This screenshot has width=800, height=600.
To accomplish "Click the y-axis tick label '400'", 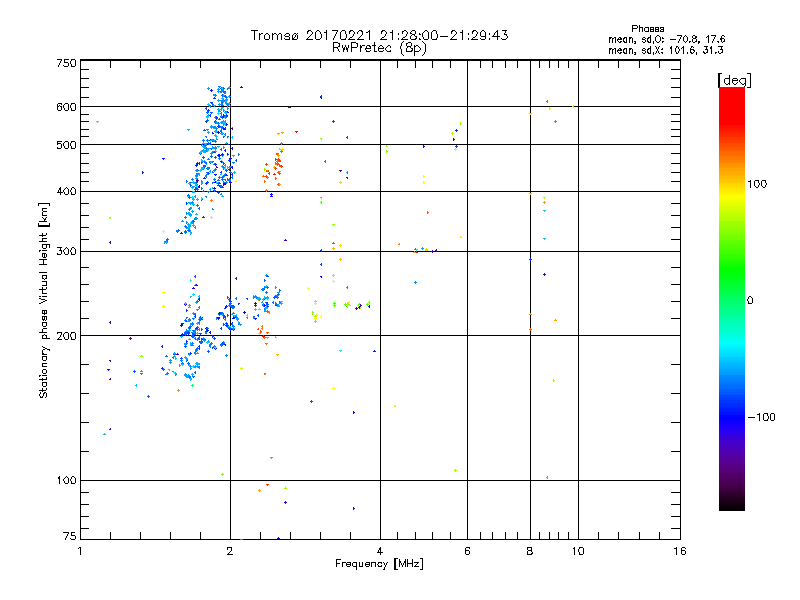I will coord(66,191).
